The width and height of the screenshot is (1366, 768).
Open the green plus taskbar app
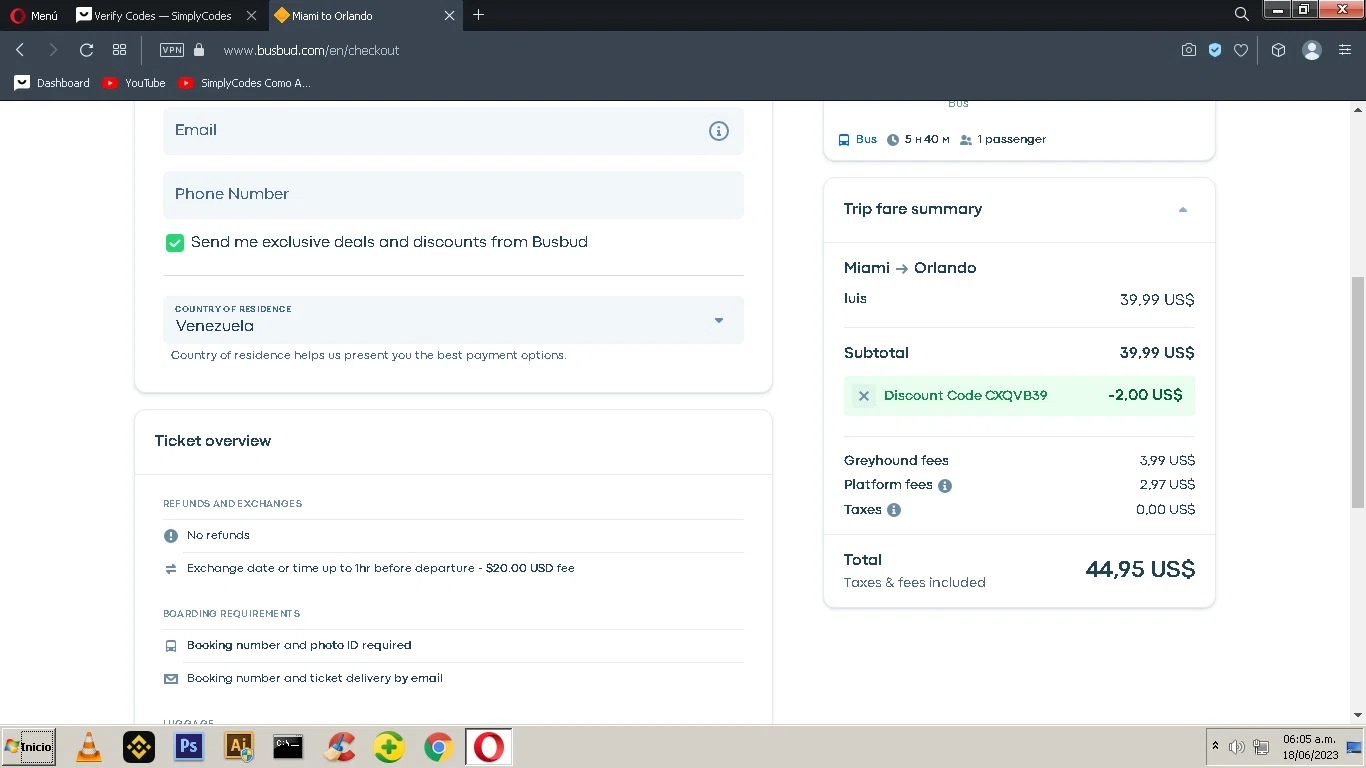389,747
